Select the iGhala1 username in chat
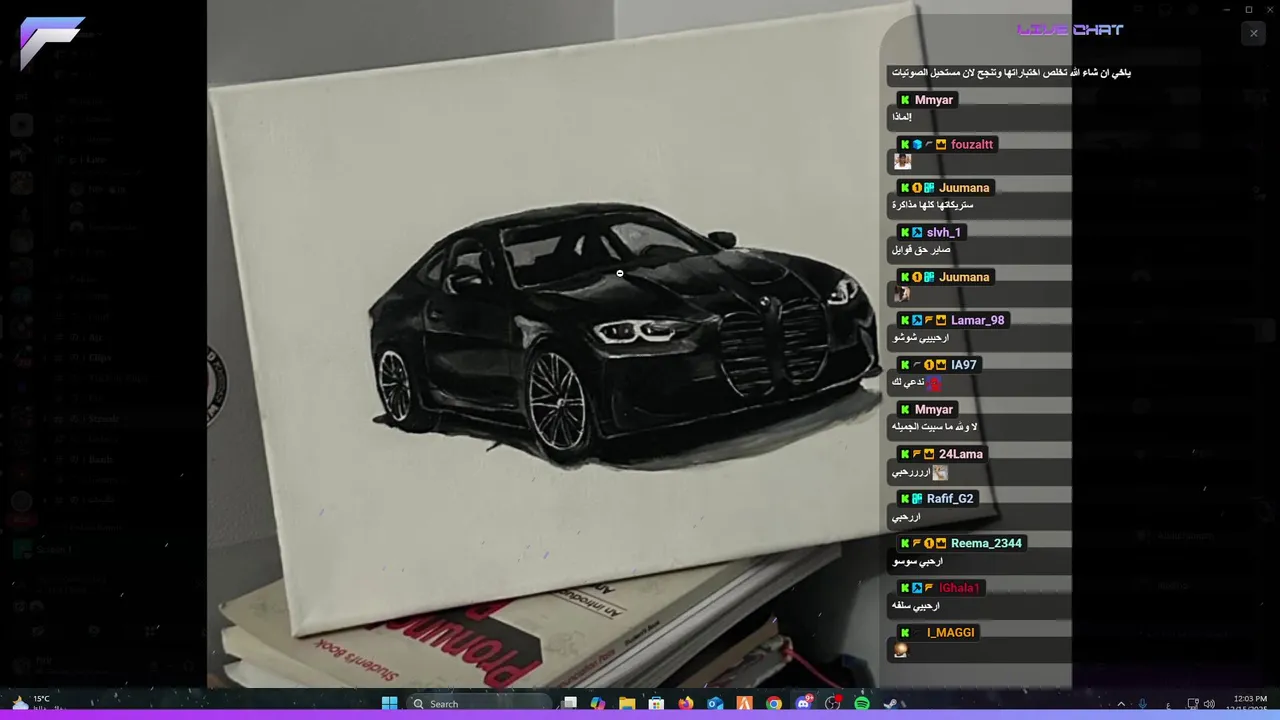The height and width of the screenshot is (720, 1280). click(959, 588)
